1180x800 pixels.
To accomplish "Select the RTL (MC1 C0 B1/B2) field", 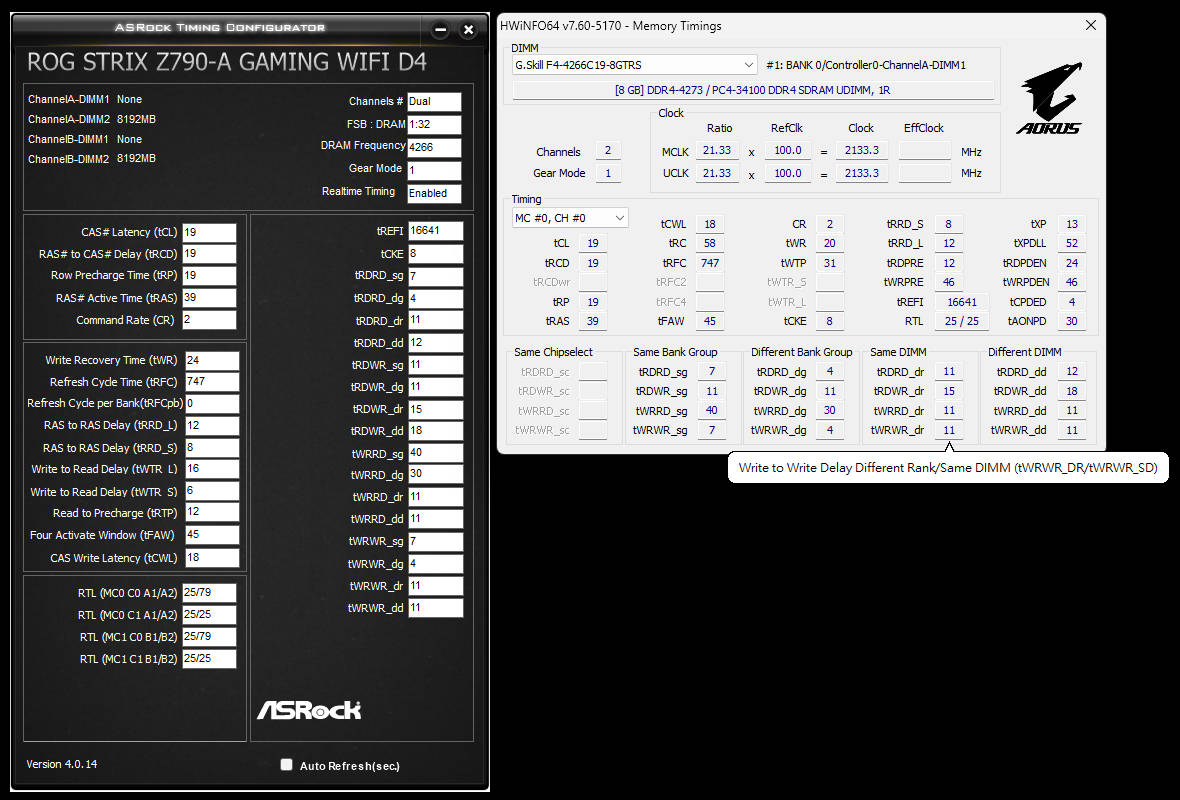I will (x=209, y=637).
